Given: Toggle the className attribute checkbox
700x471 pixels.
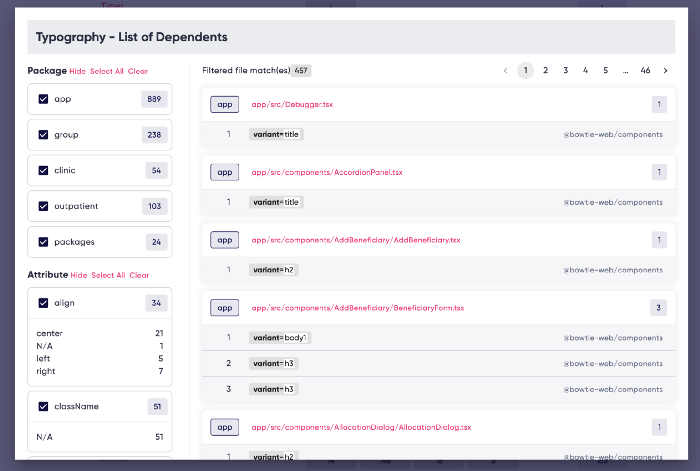Looking at the screenshot, I should click(43, 407).
